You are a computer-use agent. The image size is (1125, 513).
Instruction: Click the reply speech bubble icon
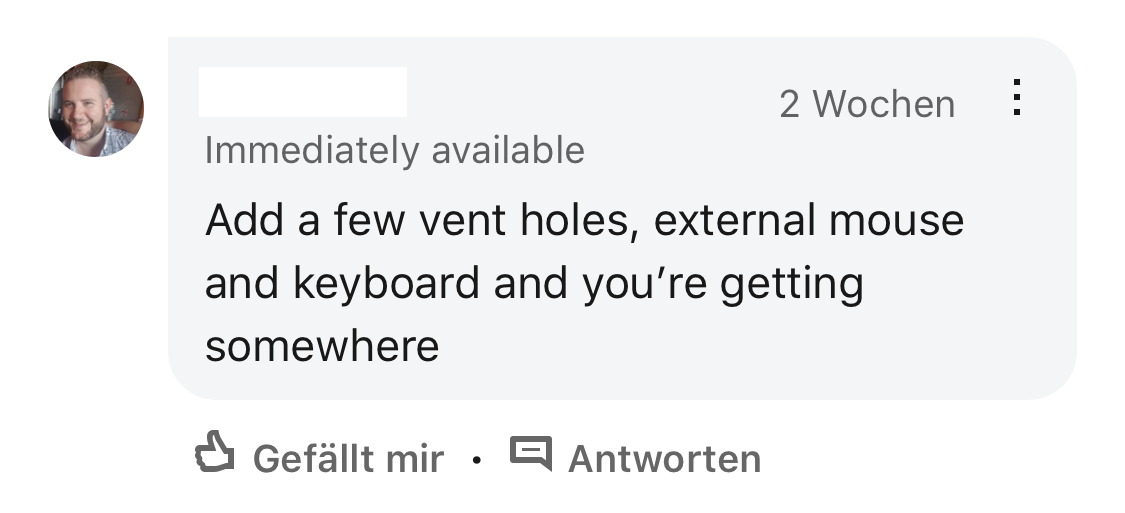point(530,454)
